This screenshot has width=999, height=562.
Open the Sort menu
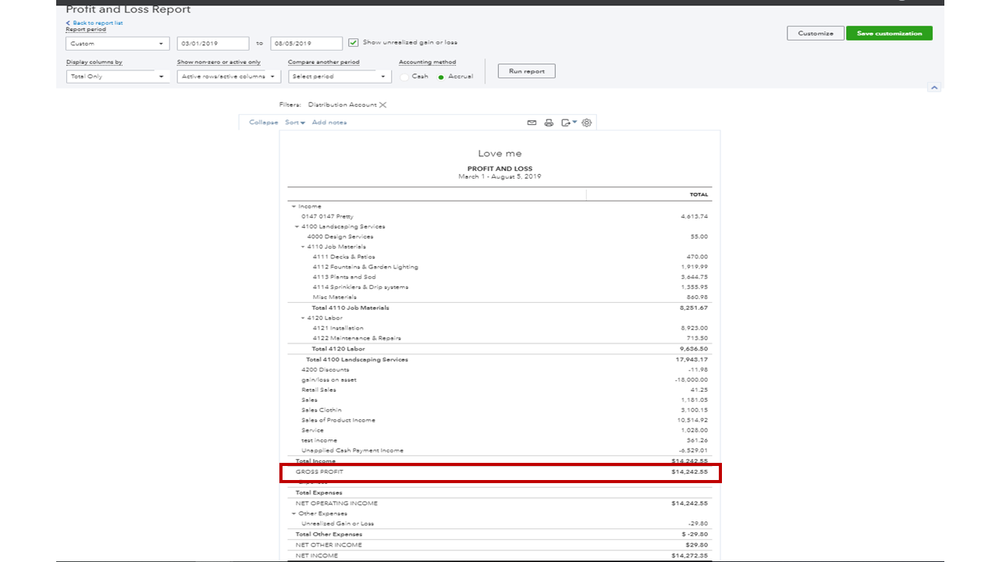click(x=295, y=123)
